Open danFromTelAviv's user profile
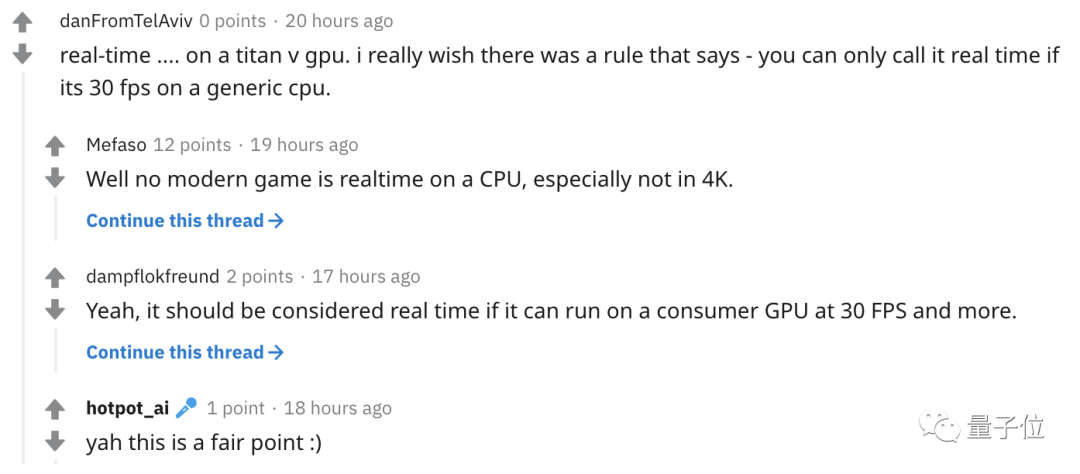Viewport: 1080px width, 474px height. (x=126, y=21)
